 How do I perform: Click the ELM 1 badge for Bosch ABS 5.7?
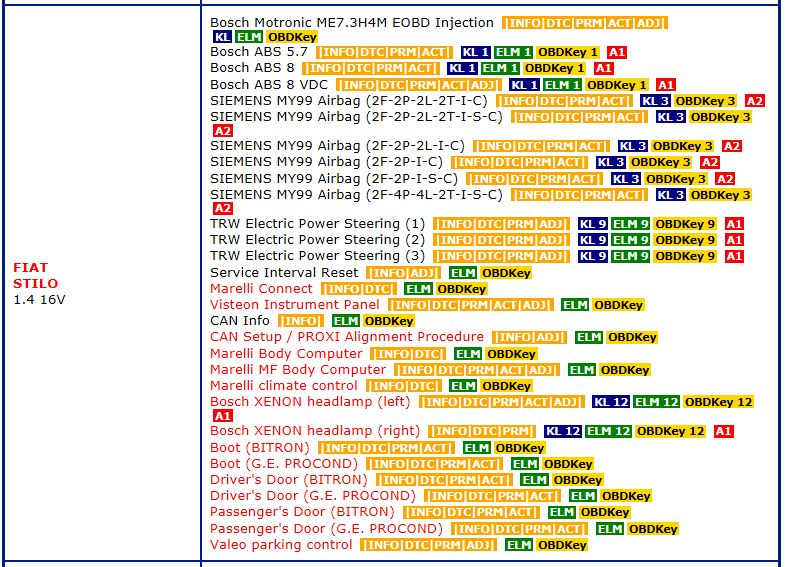click(x=513, y=52)
